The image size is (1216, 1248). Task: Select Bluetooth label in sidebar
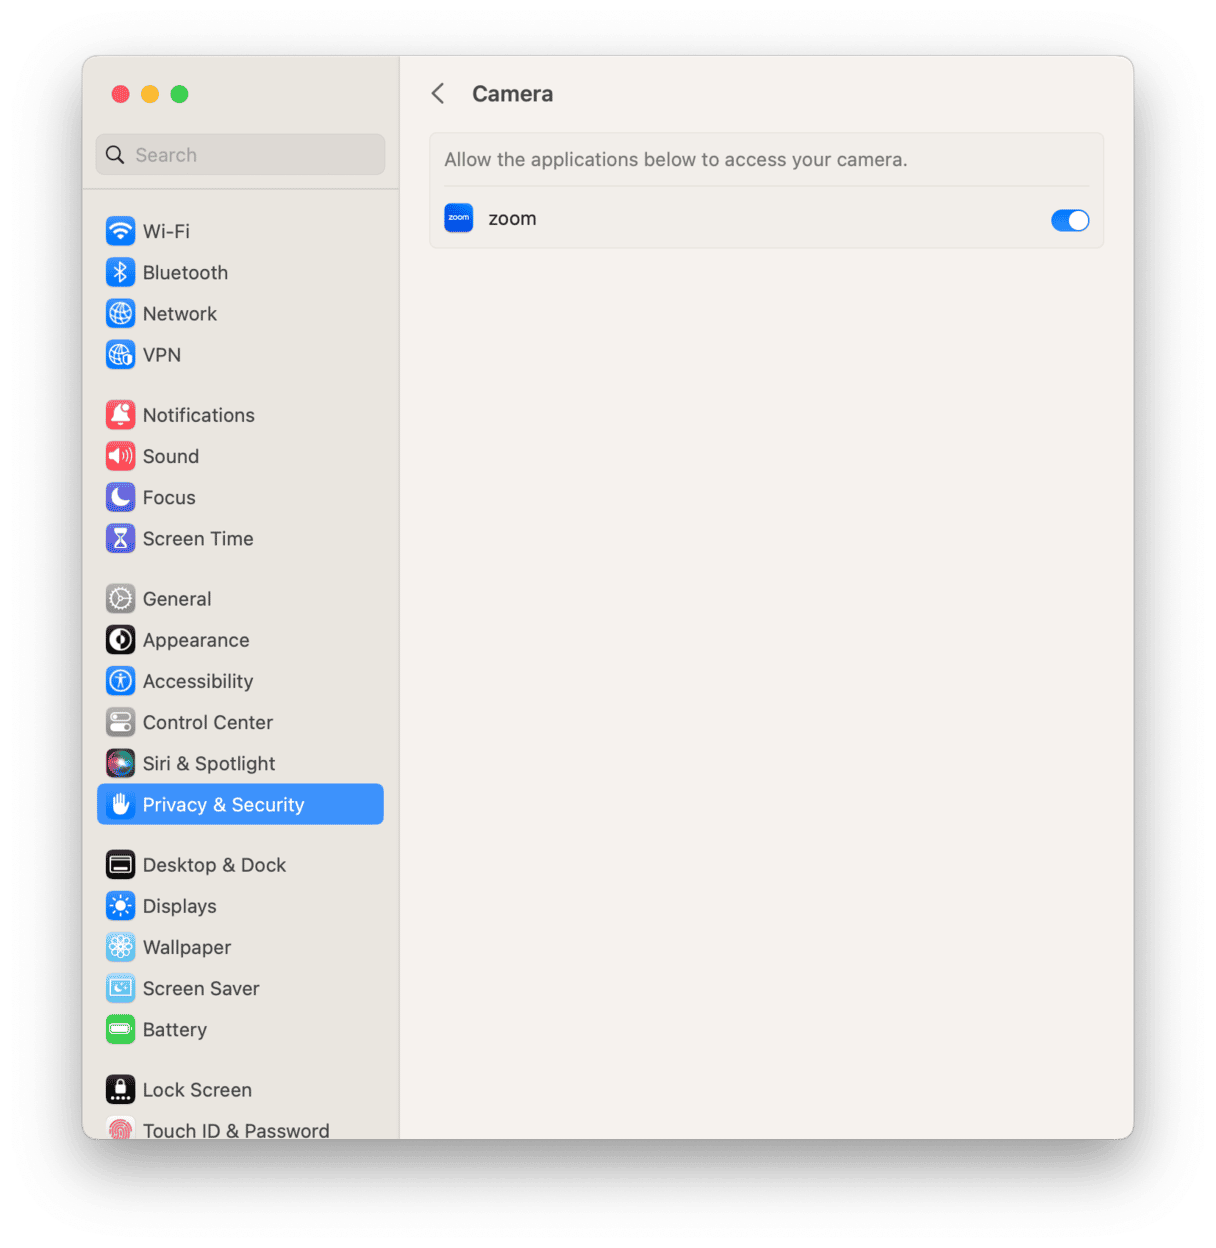coord(185,272)
